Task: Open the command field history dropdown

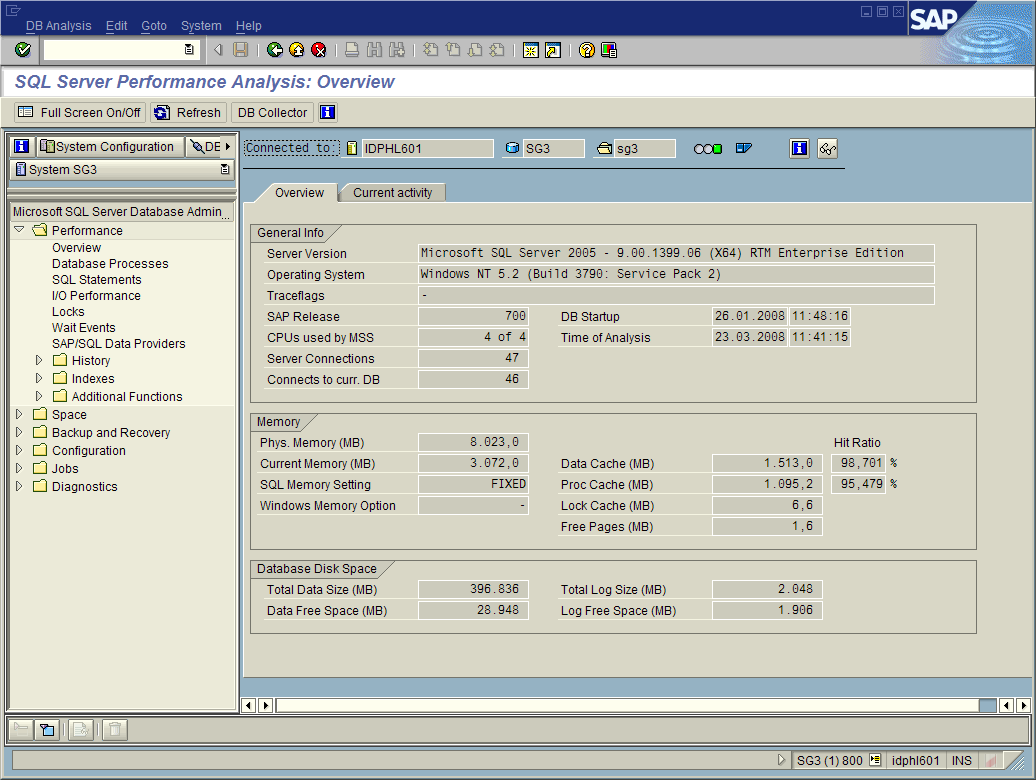Action: pos(189,50)
